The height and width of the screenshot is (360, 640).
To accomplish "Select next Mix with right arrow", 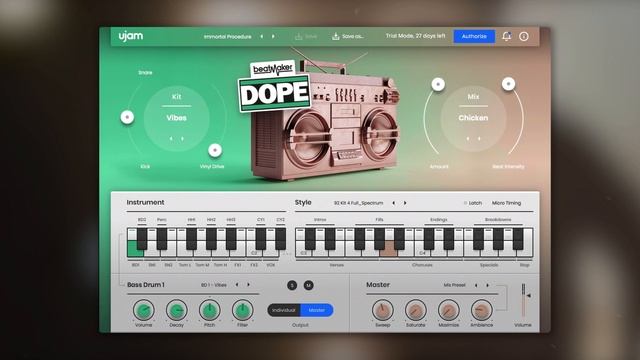I will (479, 139).
